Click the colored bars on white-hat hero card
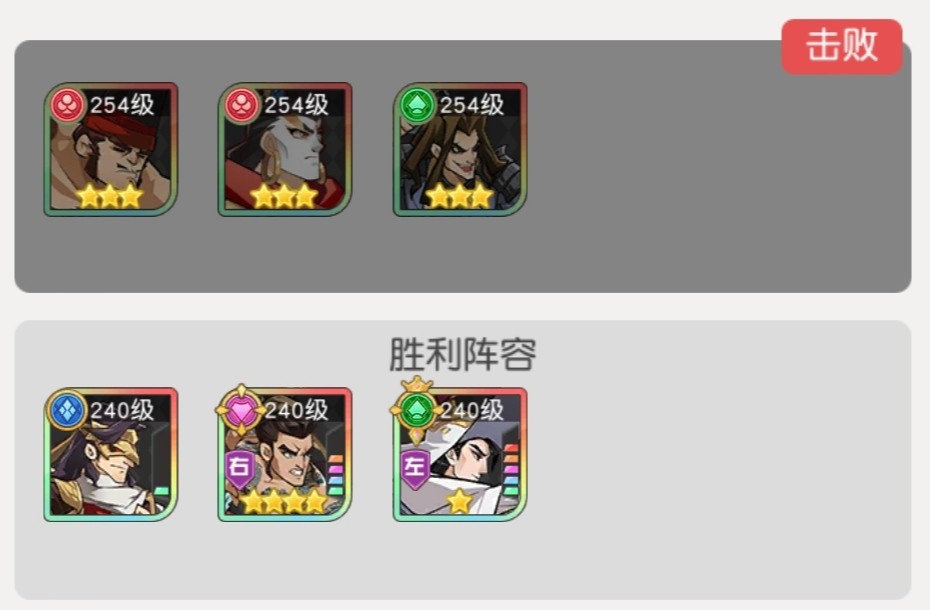Image resolution: width=930 pixels, height=610 pixels. tap(511, 469)
